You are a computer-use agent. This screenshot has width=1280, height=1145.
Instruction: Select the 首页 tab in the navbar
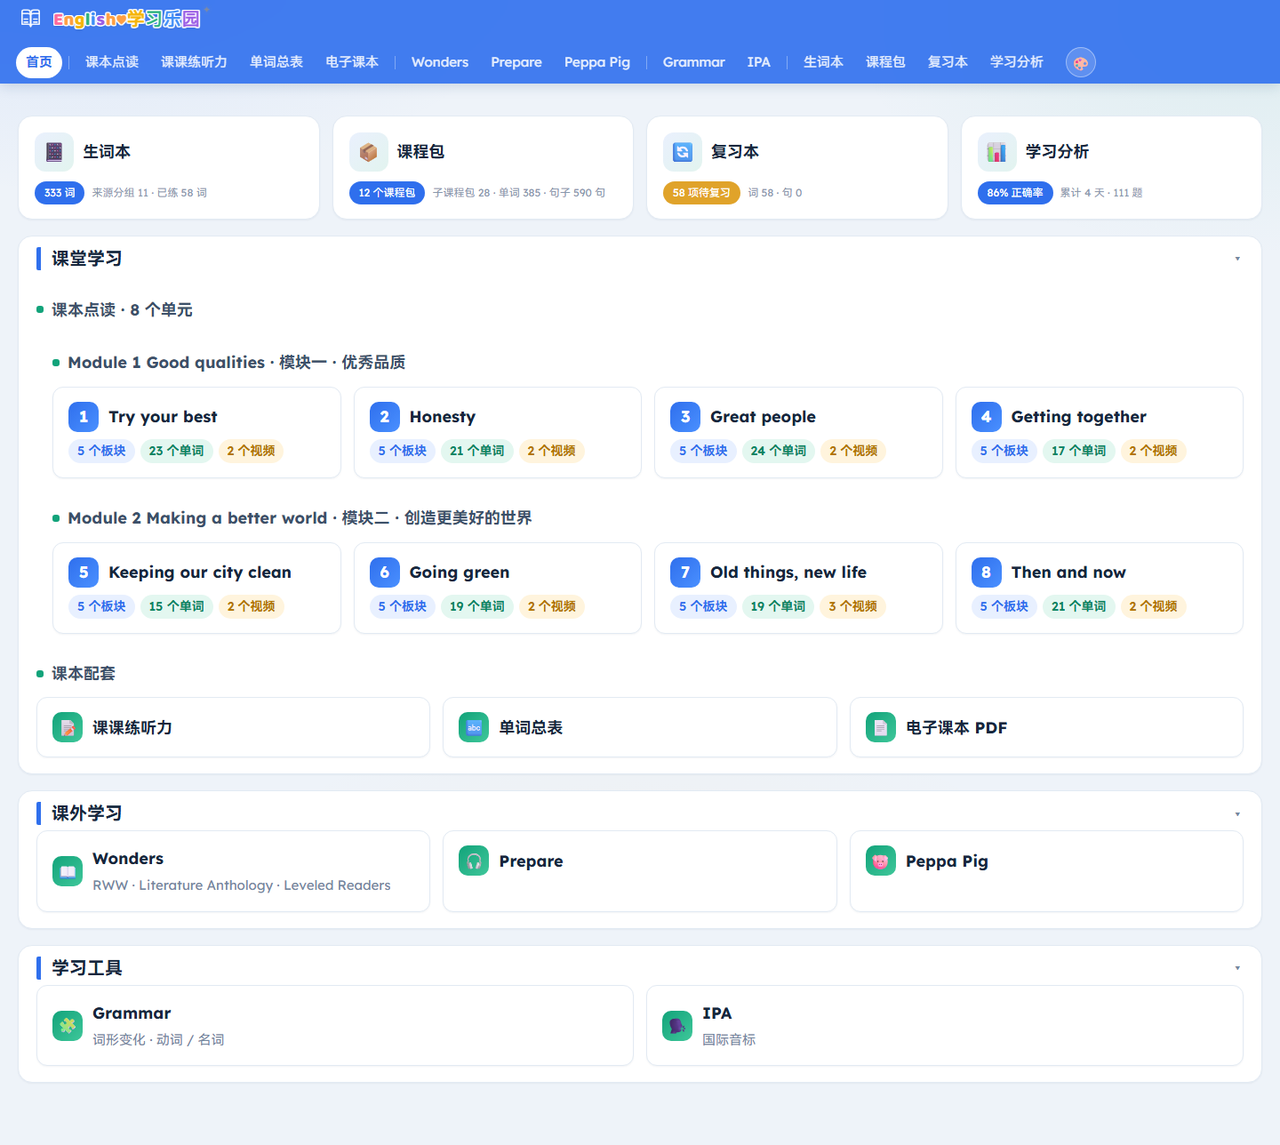pos(39,62)
